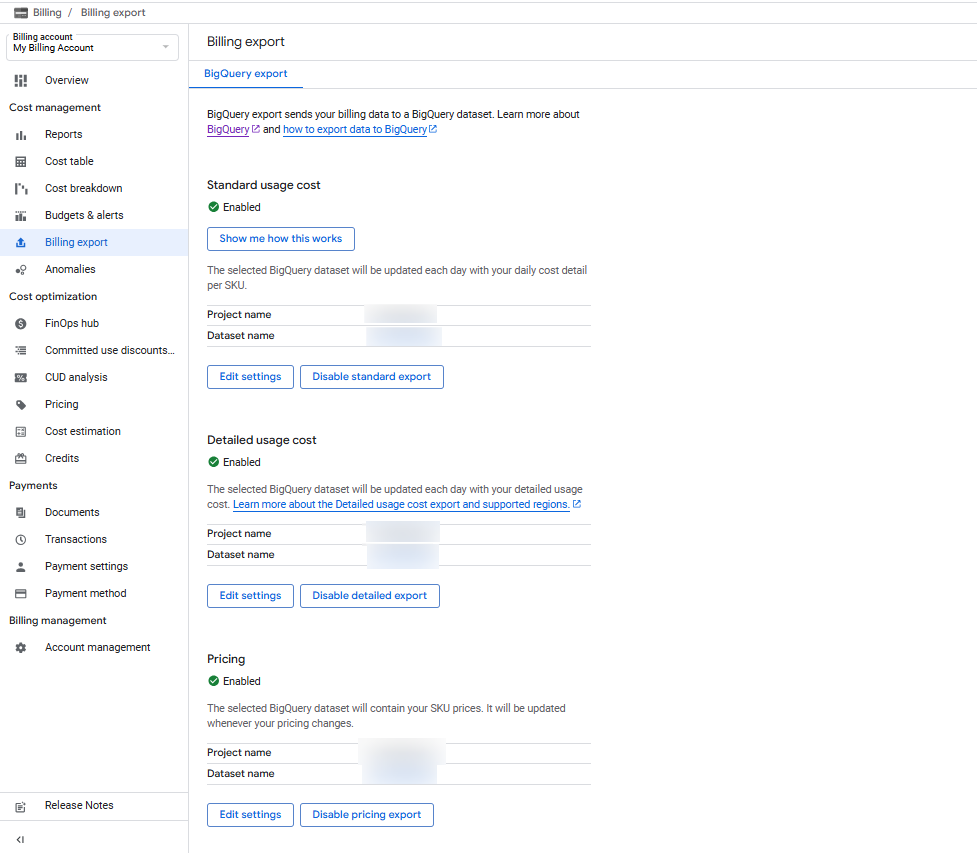This screenshot has height=853, width=977.
Task: Click Billing in the breadcrumb
Action: (x=46, y=13)
